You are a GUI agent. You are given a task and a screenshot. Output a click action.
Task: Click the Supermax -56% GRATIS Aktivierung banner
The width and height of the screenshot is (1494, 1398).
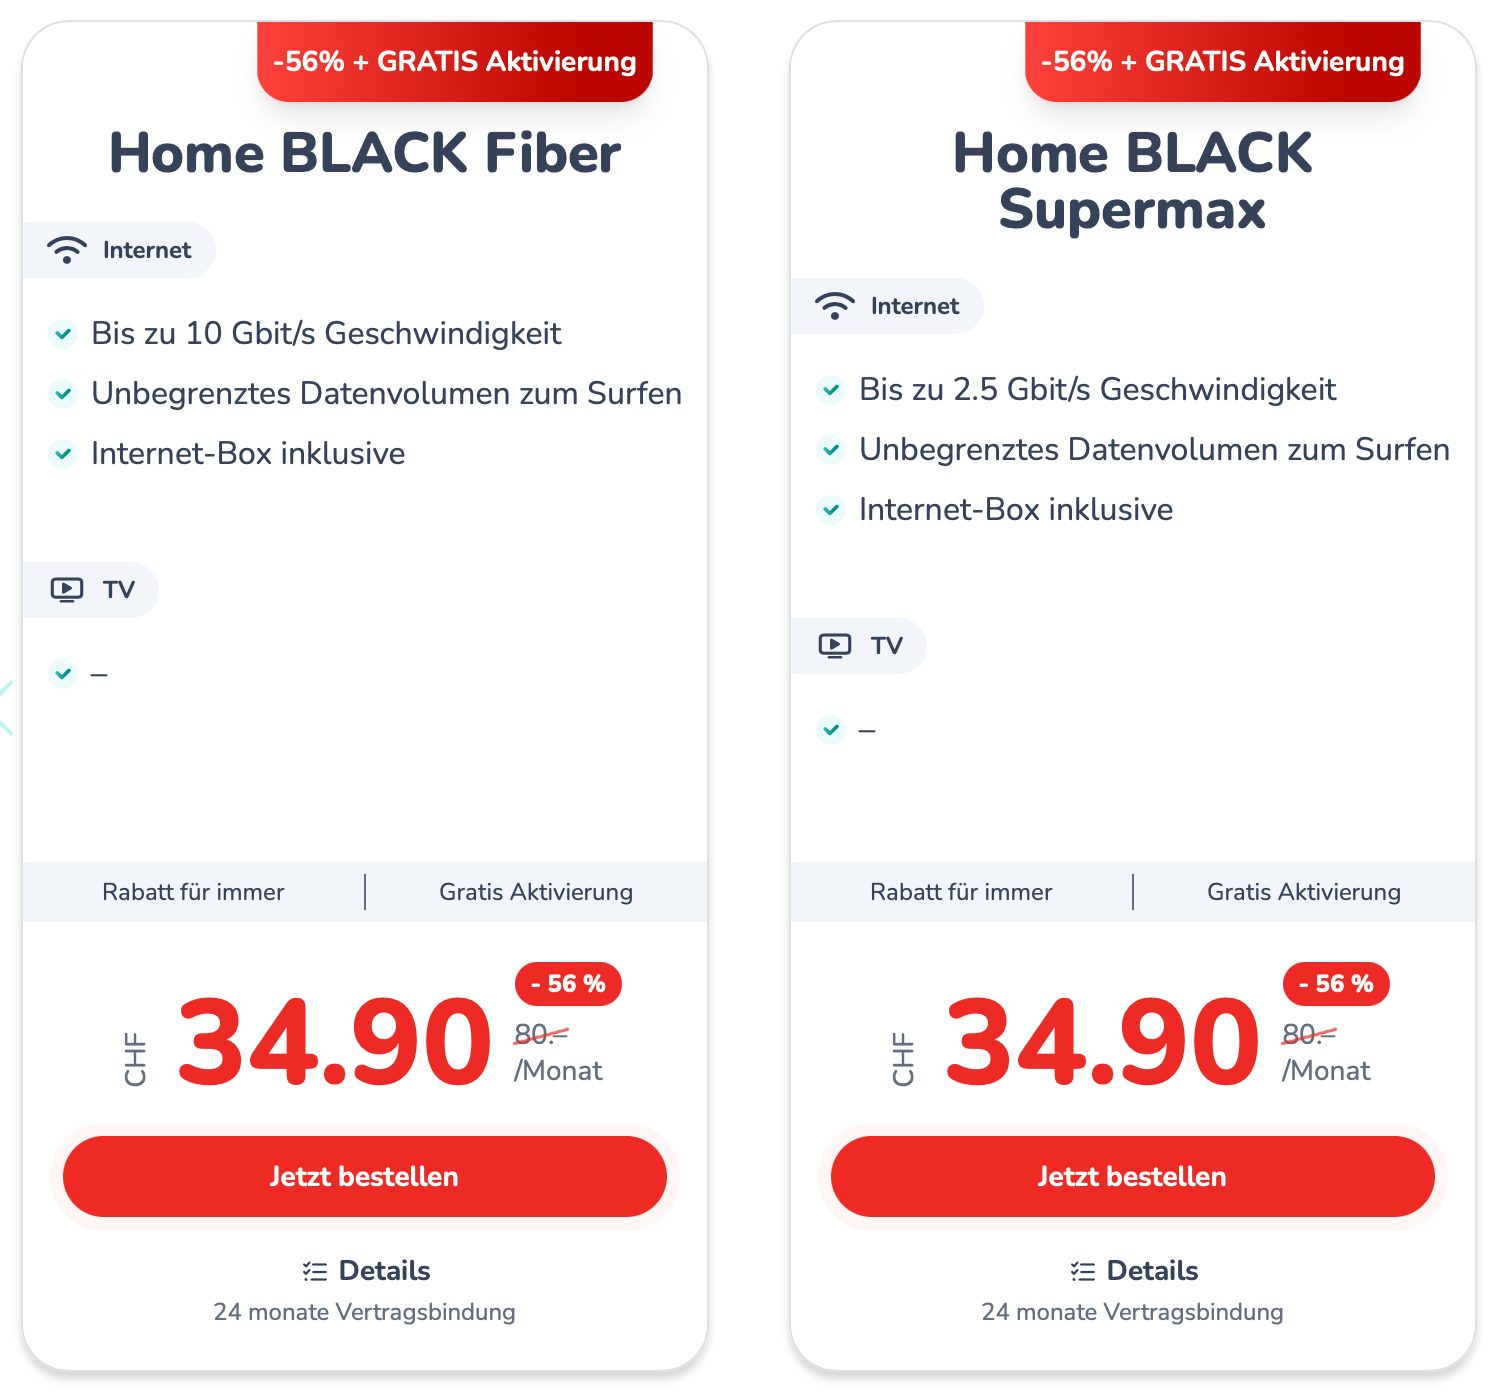pyautogui.click(x=1222, y=62)
